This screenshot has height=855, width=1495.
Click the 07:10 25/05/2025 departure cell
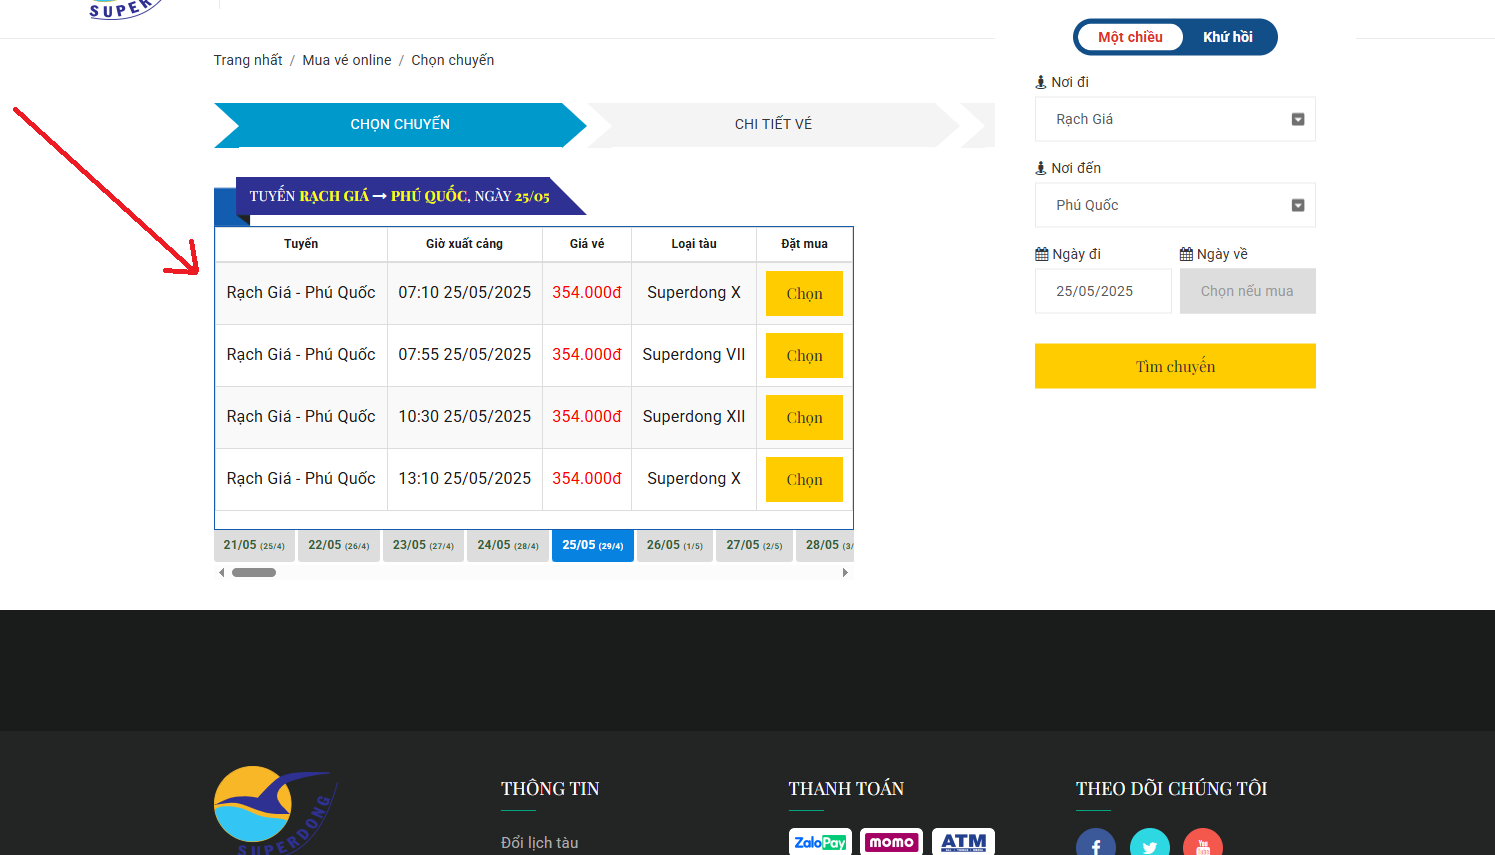[x=465, y=293]
